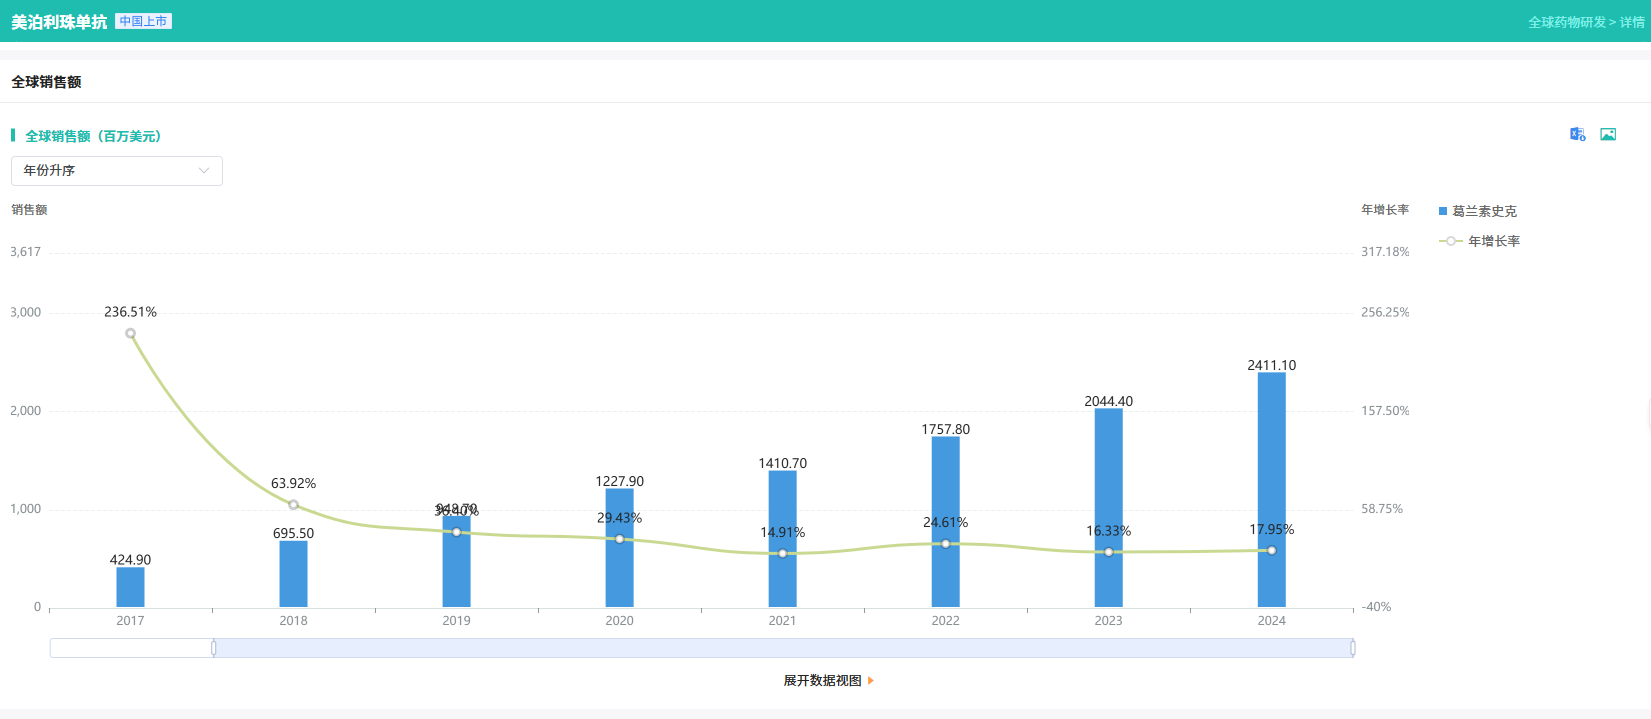This screenshot has height=719, width=1651.
Task: Toggle the 年增长率 series legend label
Action: coord(1494,241)
